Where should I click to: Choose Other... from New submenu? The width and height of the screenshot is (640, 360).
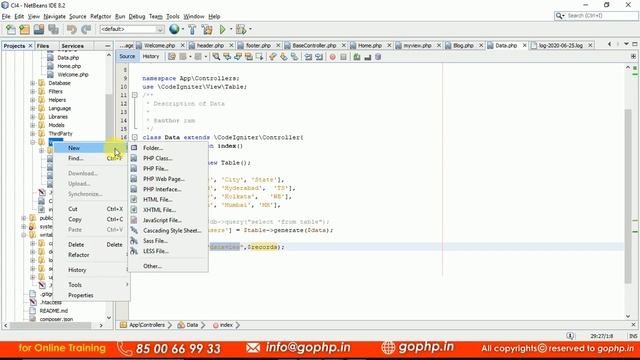(168, 266)
